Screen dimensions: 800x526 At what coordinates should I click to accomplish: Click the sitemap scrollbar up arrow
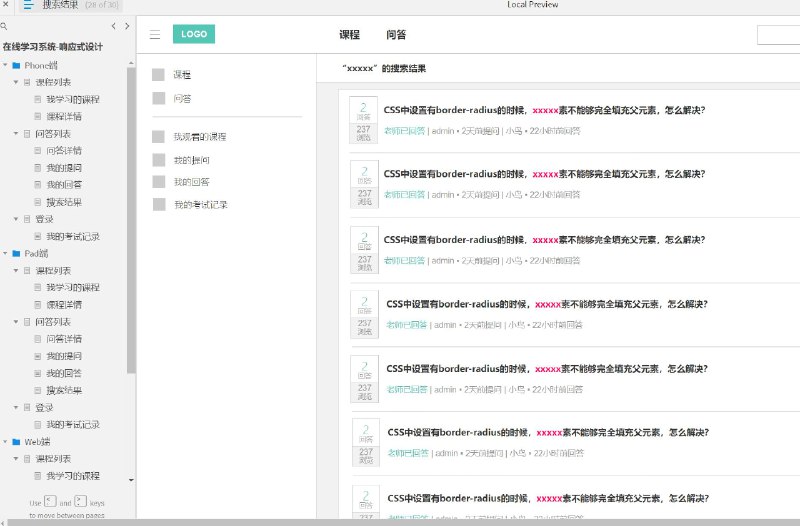click(131, 63)
